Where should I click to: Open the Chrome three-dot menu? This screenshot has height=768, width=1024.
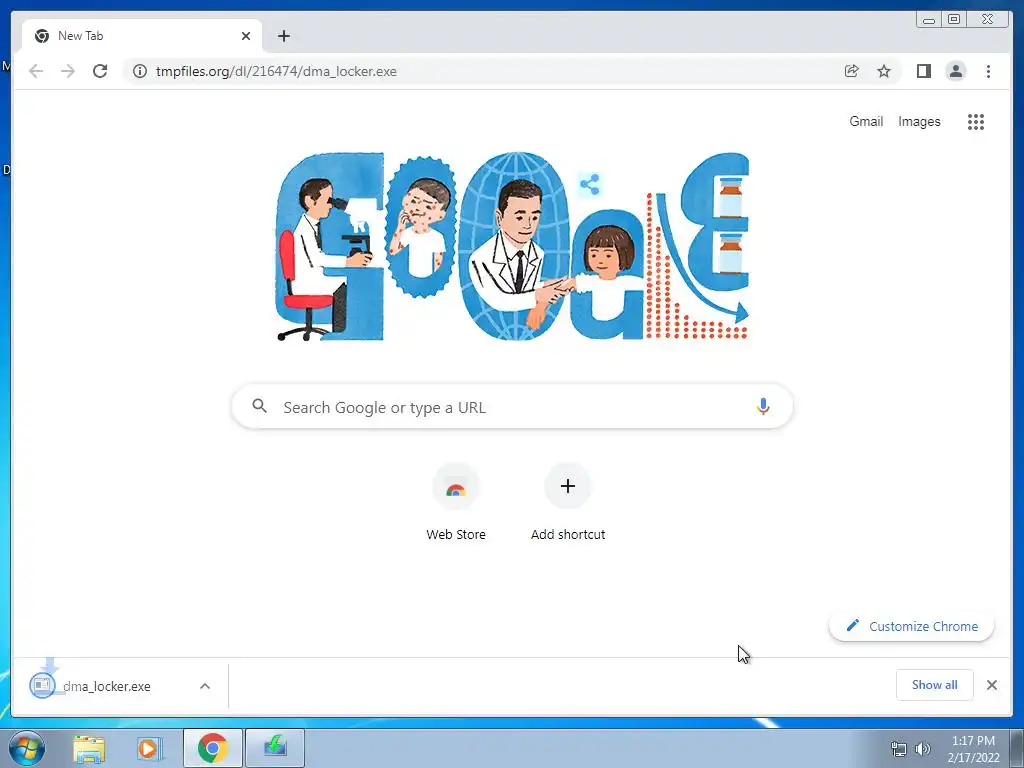(x=988, y=71)
